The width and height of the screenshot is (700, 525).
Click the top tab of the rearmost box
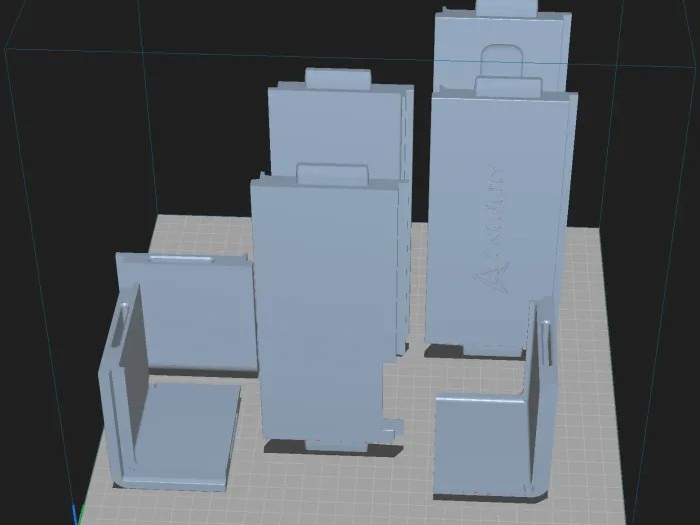(x=508, y=8)
